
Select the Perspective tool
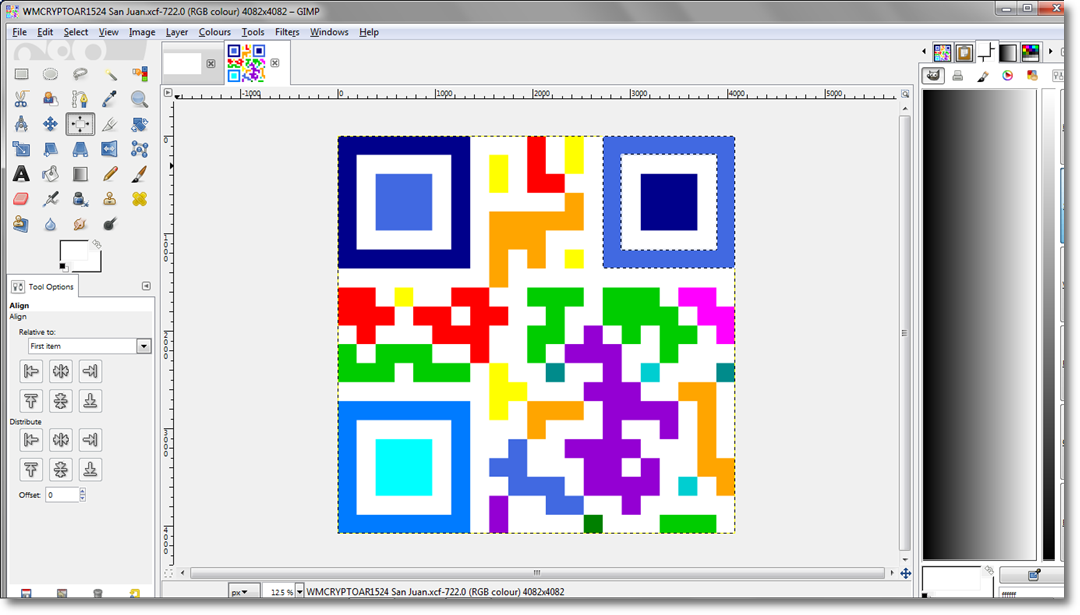click(x=80, y=149)
